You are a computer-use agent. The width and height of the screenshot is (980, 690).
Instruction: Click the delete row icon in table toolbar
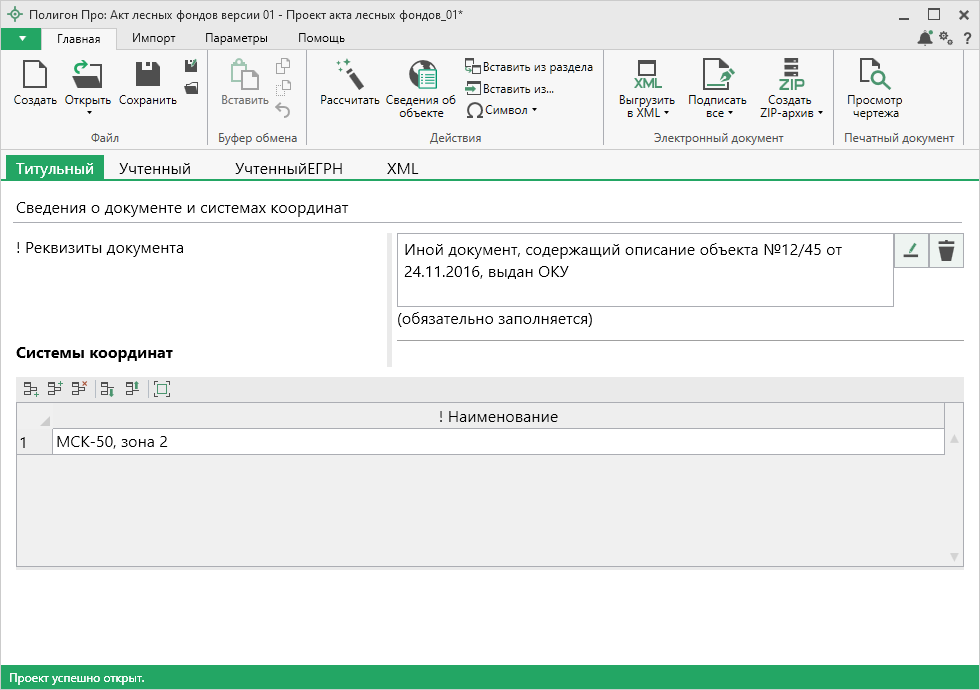(x=80, y=390)
